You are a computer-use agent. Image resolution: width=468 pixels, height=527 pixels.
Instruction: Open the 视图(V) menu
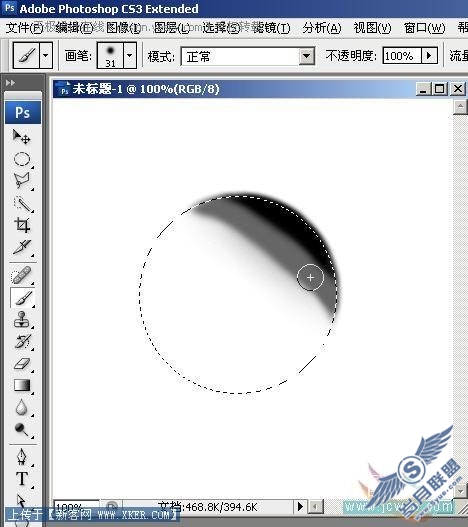click(x=372, y=28)
